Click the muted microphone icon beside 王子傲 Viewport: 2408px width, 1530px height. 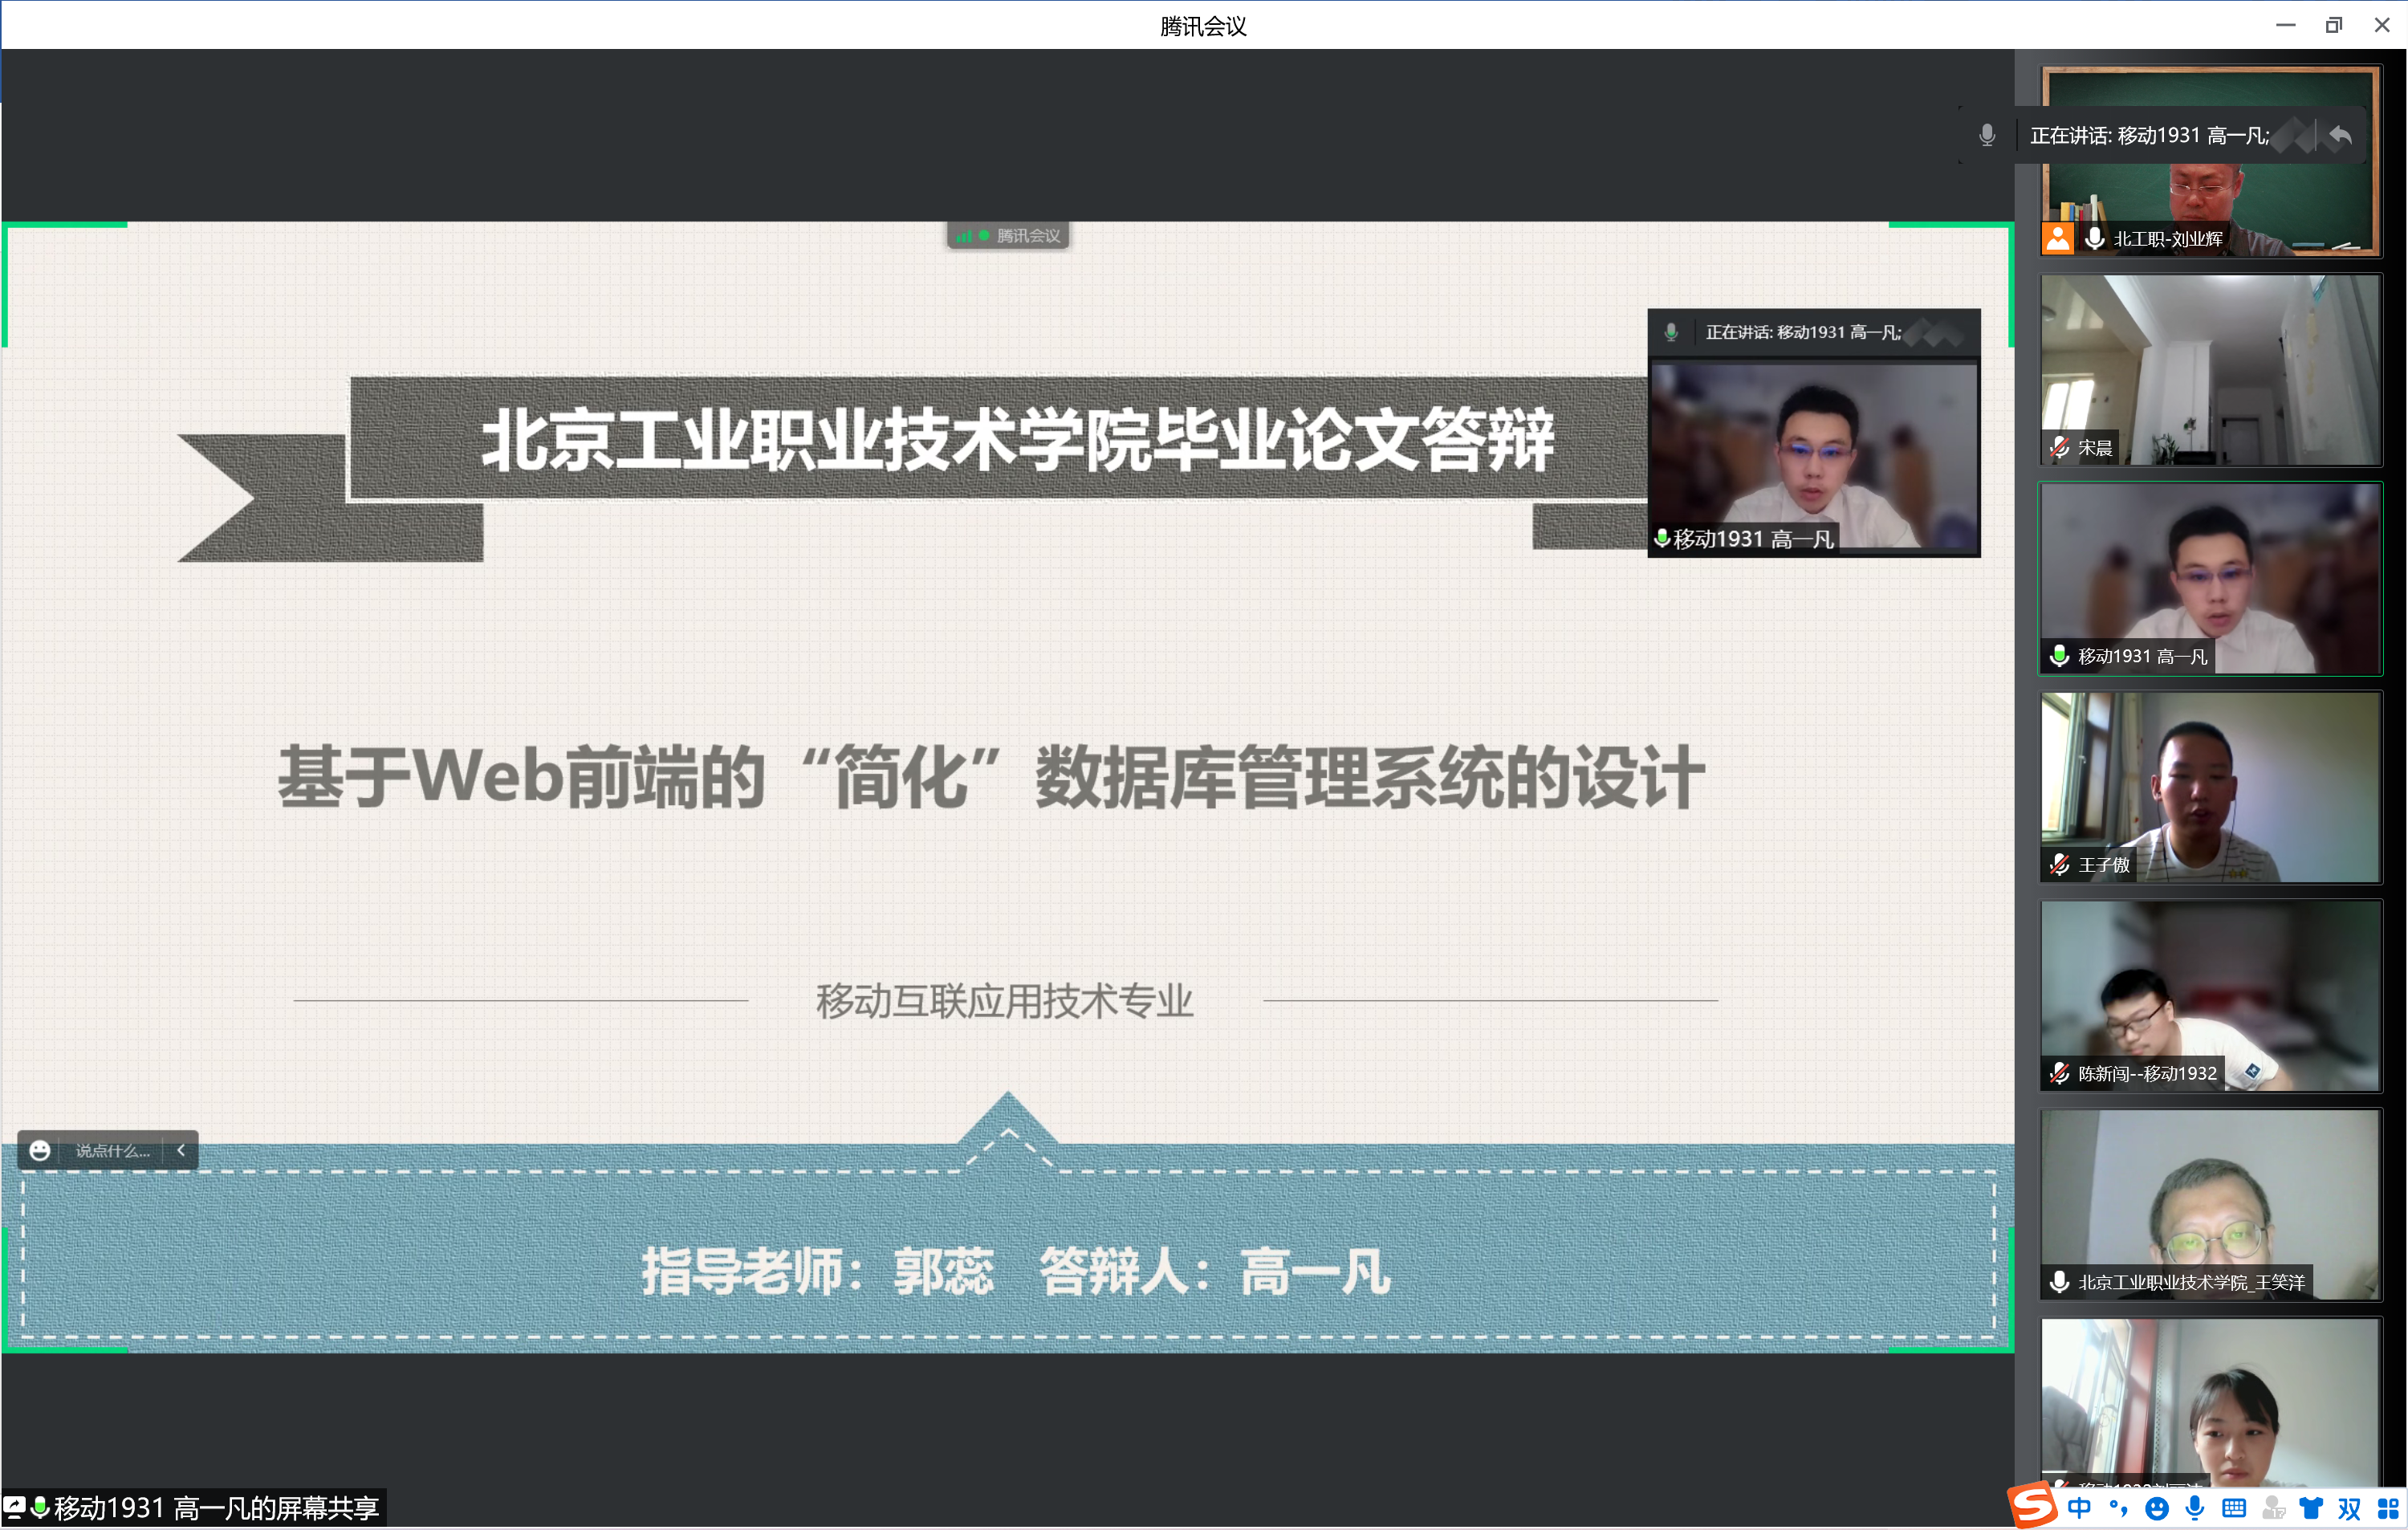2060,865
